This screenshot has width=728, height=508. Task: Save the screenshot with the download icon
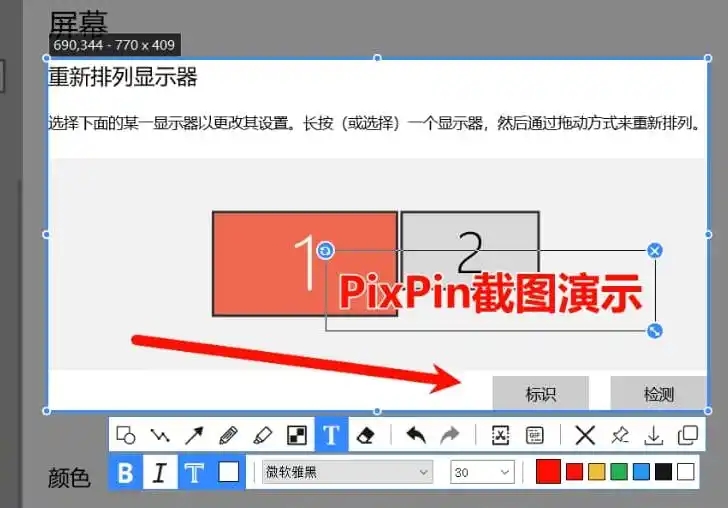[x=654, y=435]
